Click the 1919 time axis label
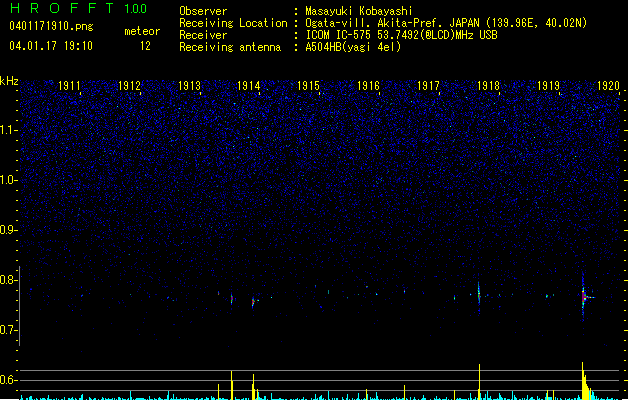This screenshot has width=629, height=400. coord(548,86)
